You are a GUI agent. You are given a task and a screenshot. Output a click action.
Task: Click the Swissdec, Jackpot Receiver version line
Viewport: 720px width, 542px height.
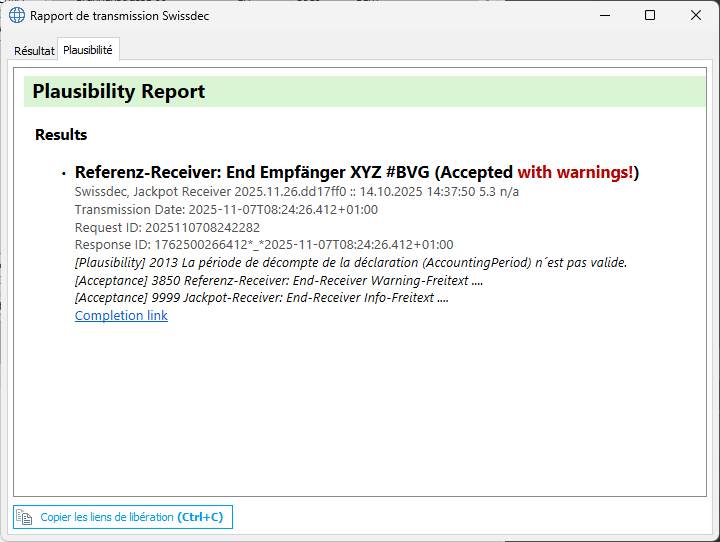pos(296,192)
